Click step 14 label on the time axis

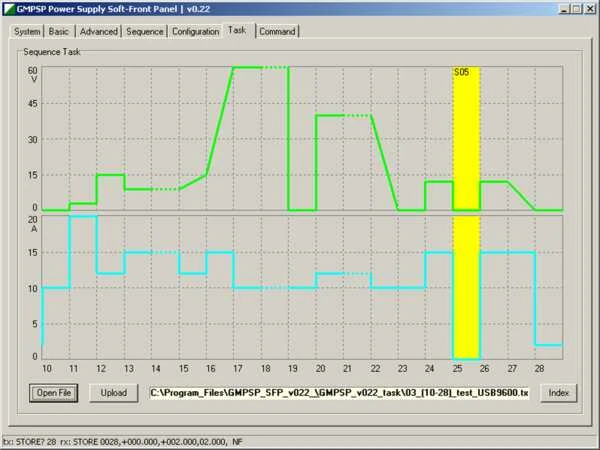[156, 368]
